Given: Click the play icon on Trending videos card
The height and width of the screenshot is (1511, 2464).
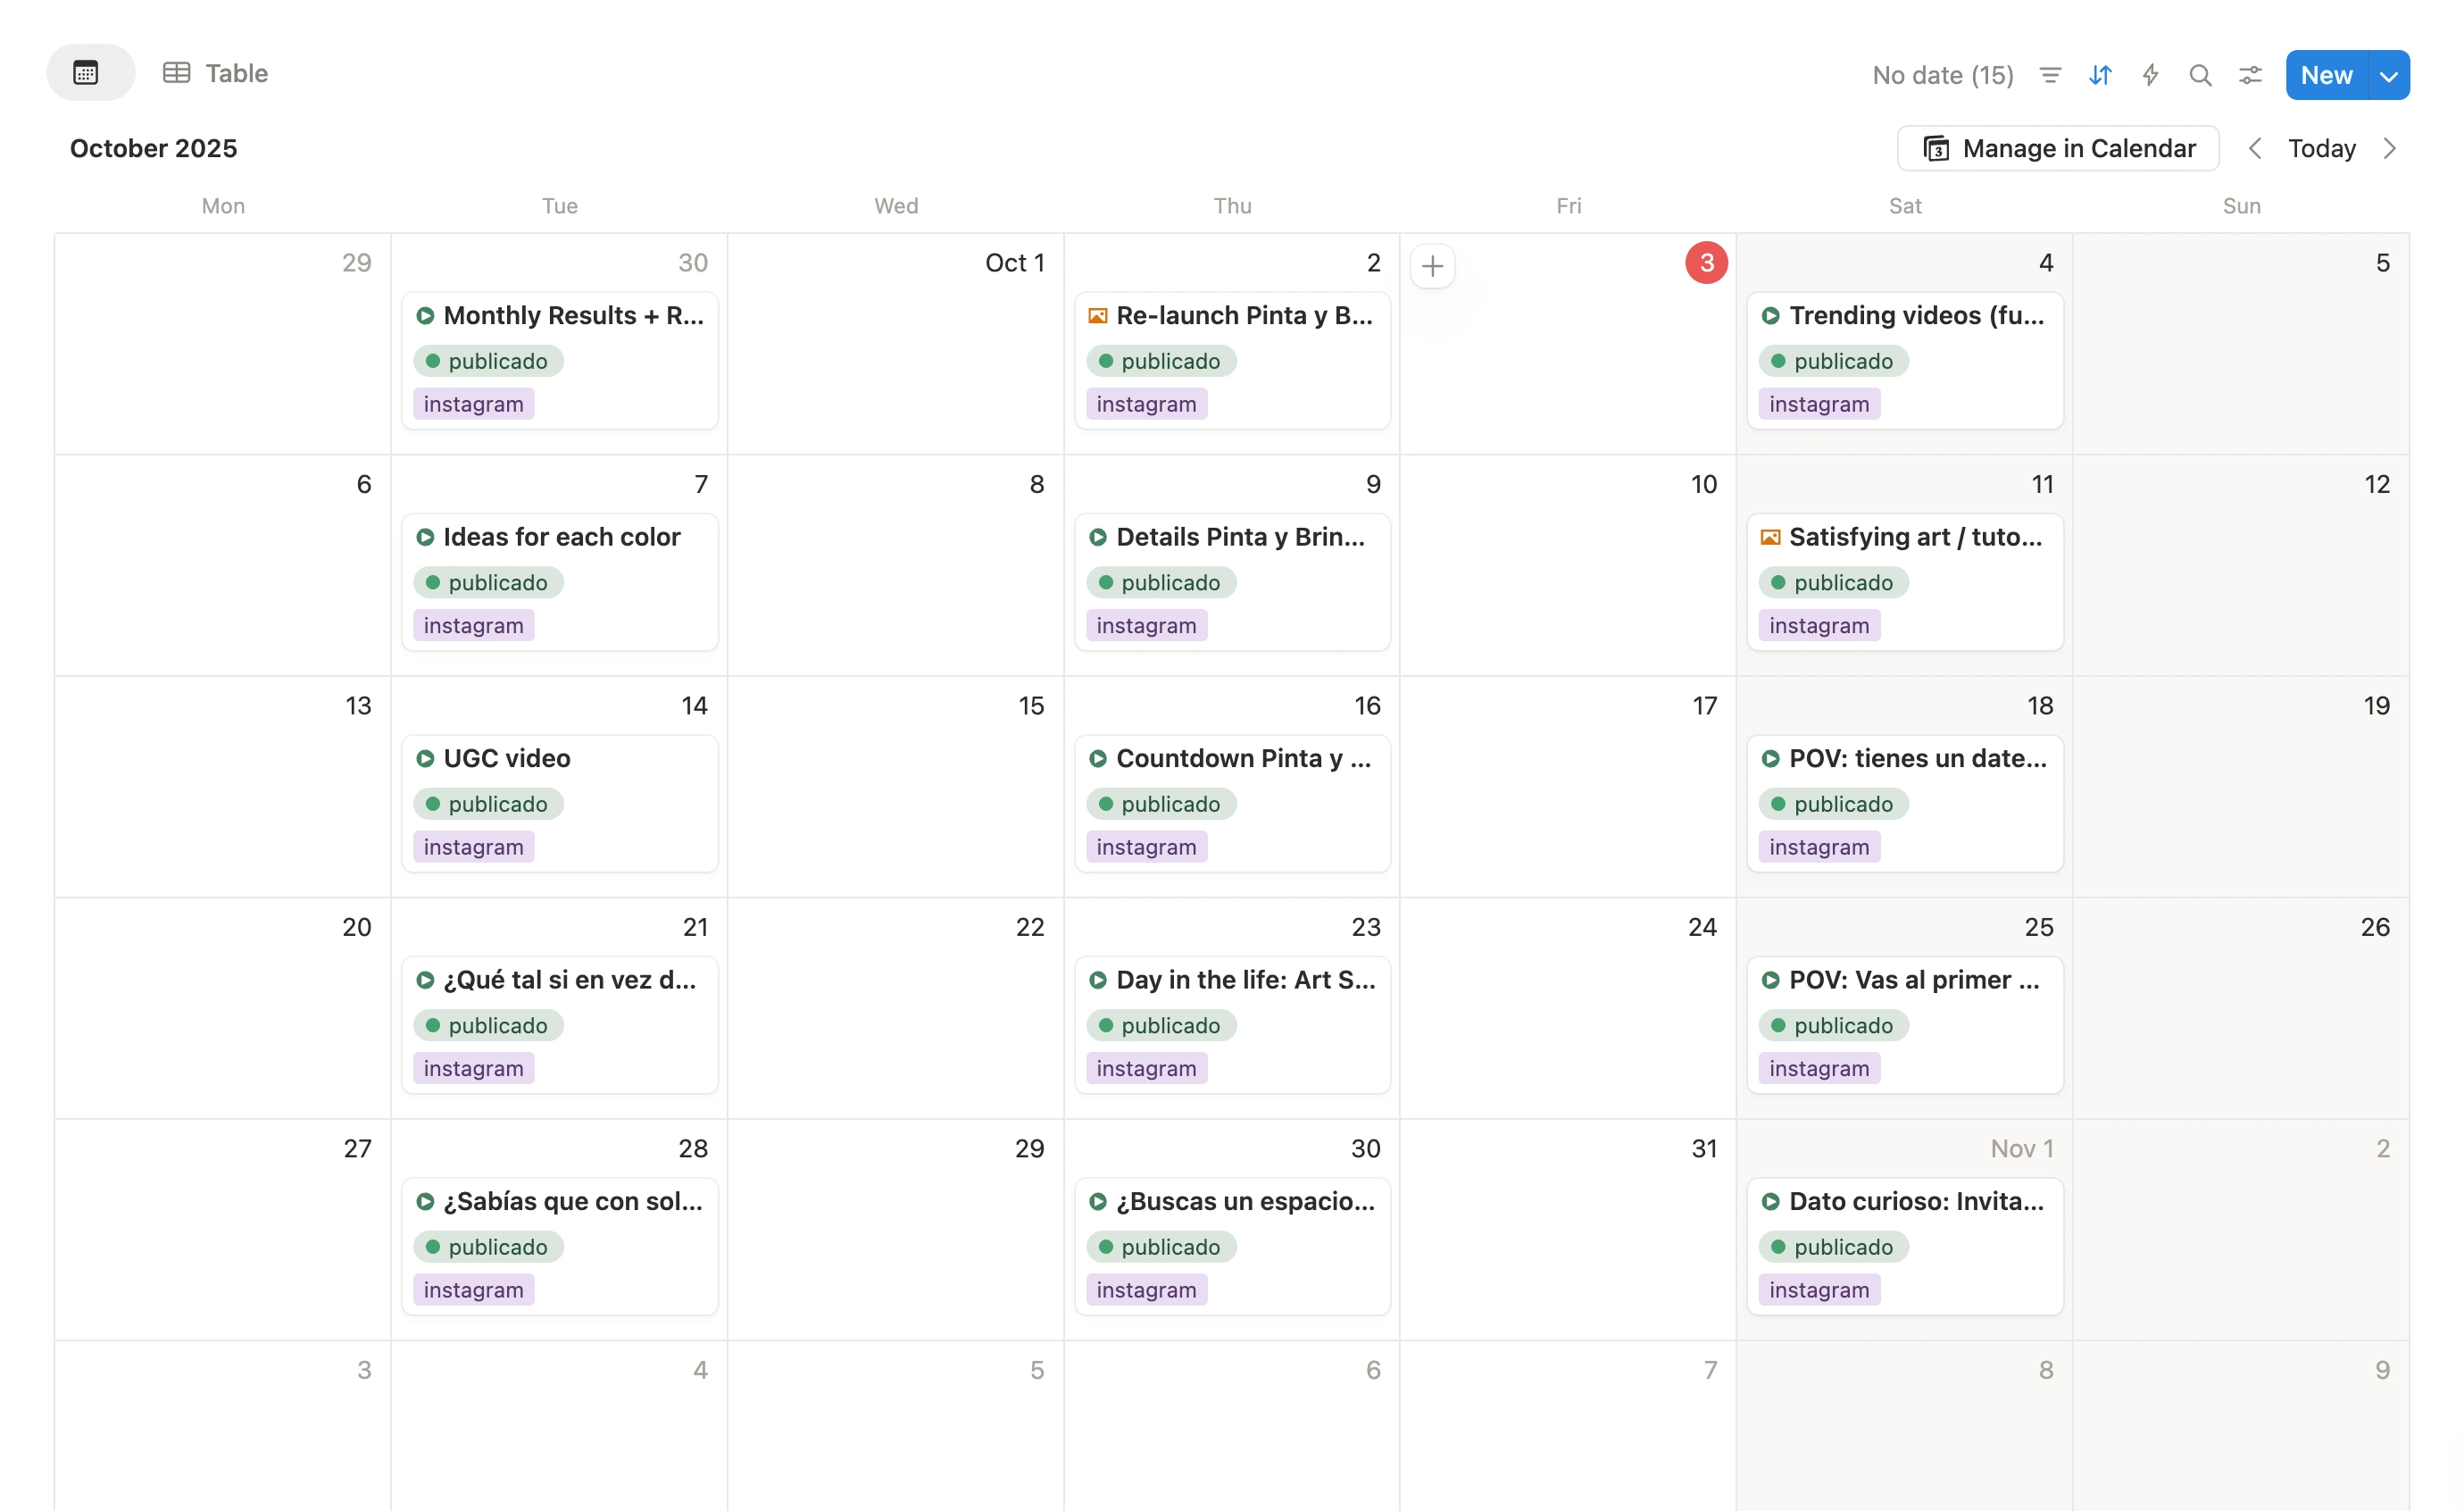Looking at the screenshot, I should pos(1770,315).
